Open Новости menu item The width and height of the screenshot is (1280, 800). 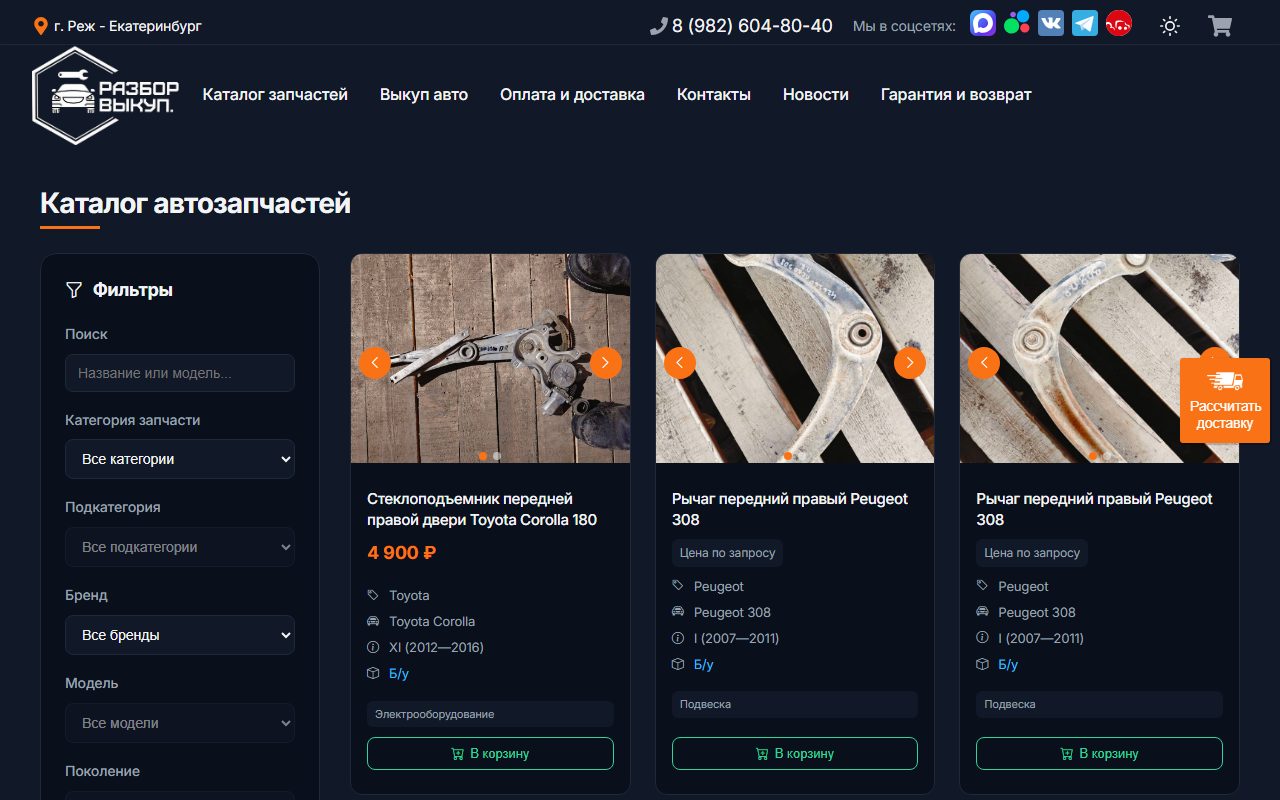(816, 95)
